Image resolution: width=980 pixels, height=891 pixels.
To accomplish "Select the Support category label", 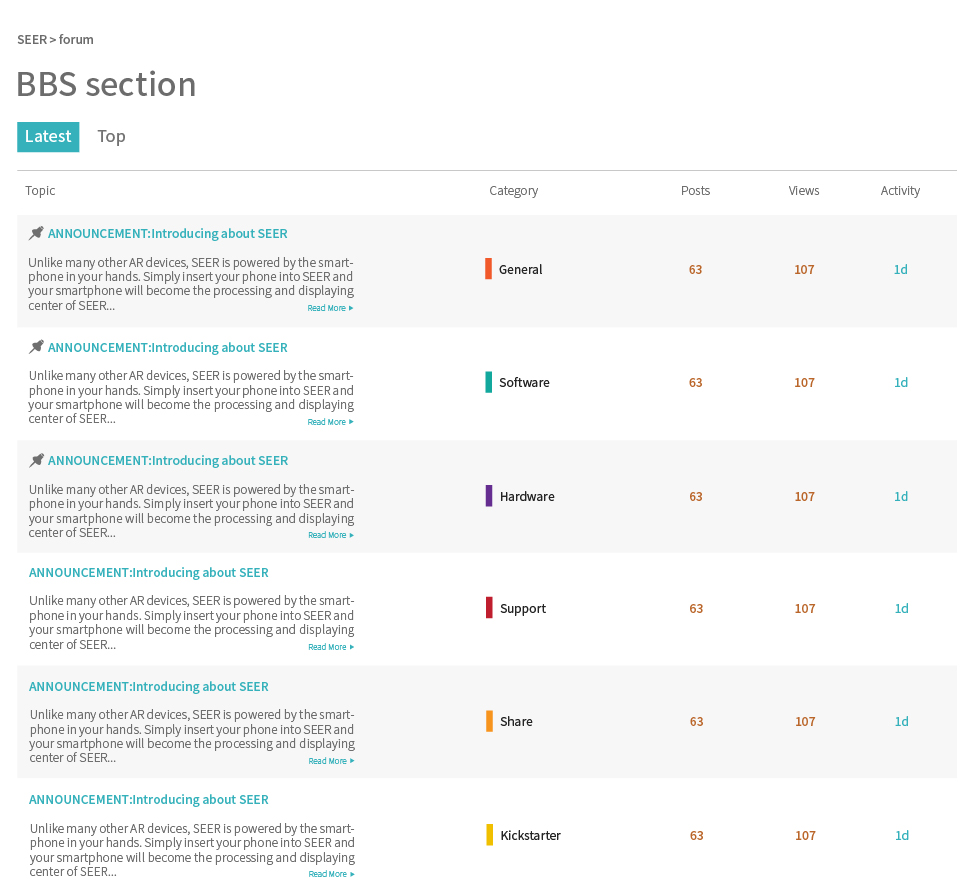I will click(x=523, y=609).
